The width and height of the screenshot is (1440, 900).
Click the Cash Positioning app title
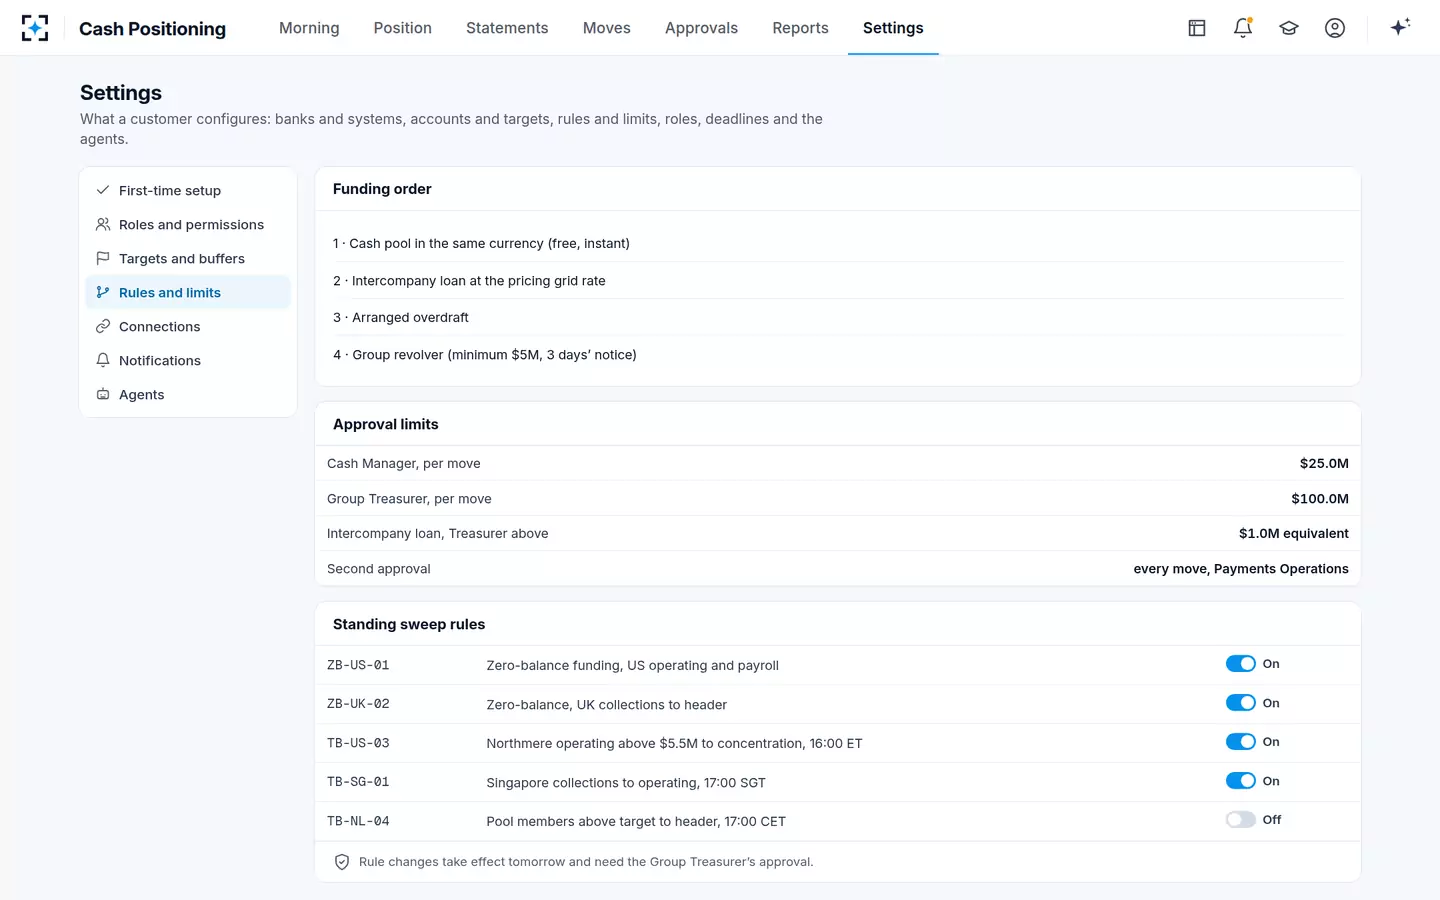(152, 29)
